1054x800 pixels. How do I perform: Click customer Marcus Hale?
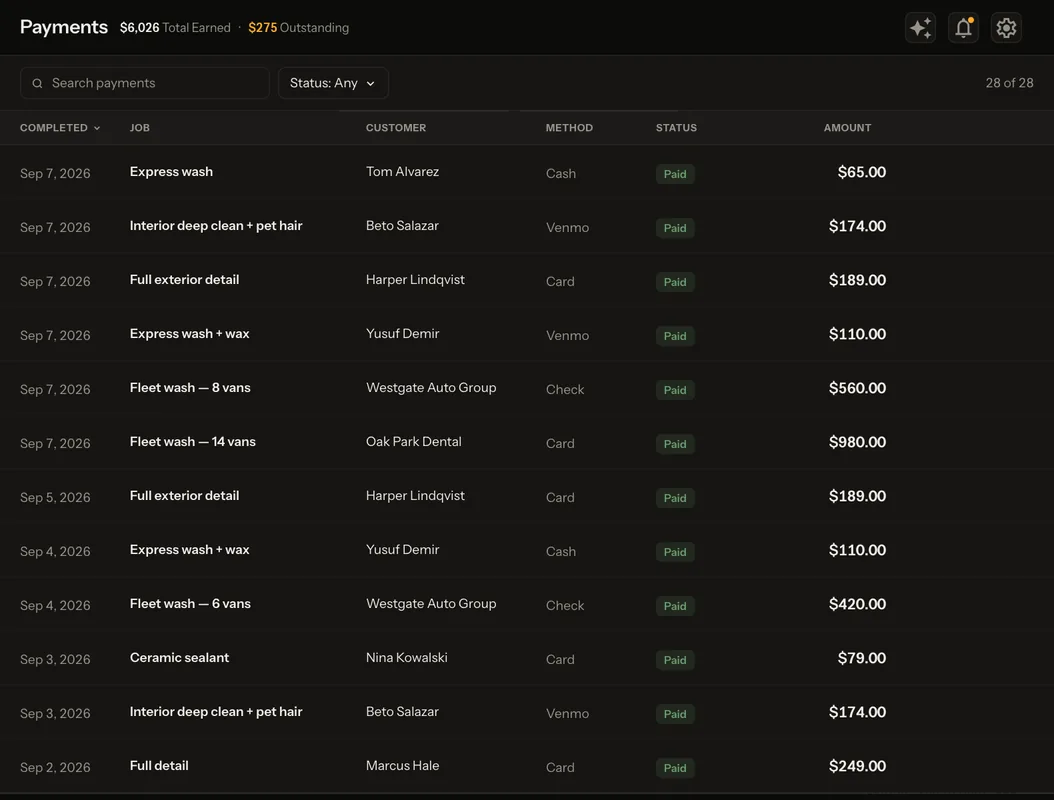[403, 766]
